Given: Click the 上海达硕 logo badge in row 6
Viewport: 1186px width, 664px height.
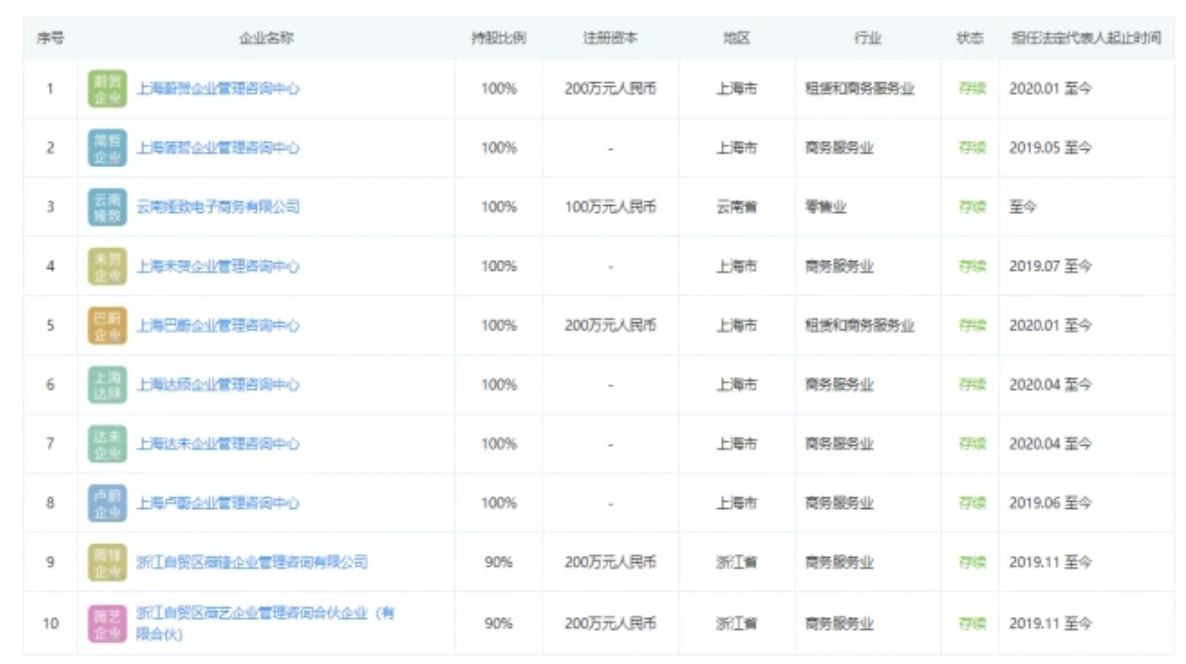Looking at the screenshot, I should [107, 385].
